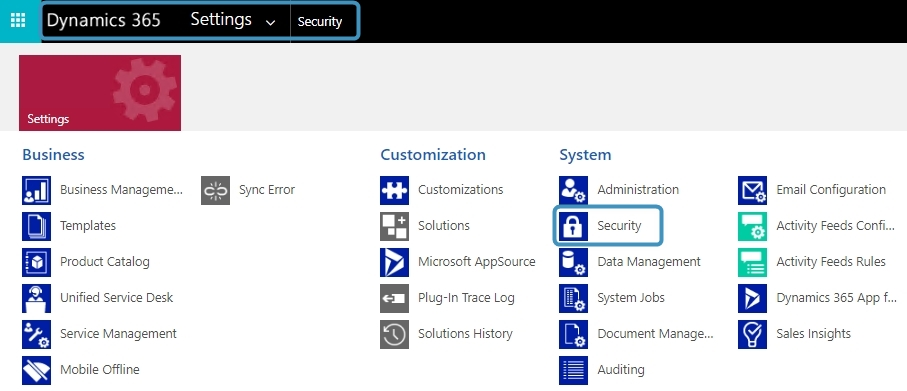Open the System Jobs link
The image size is (907, 391).
coord(631,297)
